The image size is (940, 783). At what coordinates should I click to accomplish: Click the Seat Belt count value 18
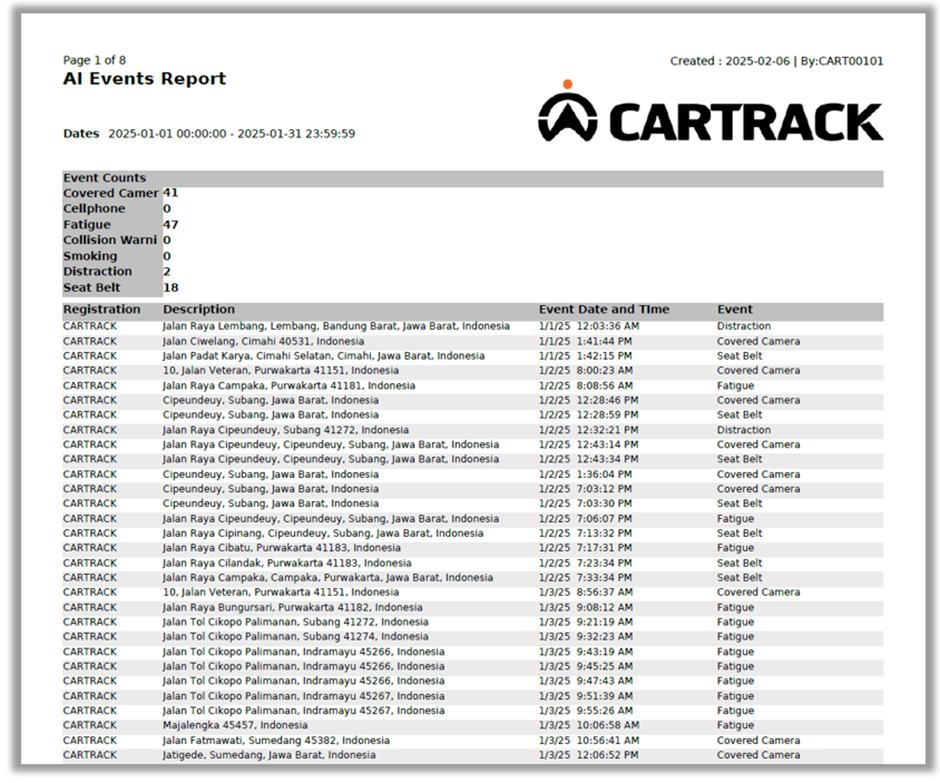click(170, 288)
